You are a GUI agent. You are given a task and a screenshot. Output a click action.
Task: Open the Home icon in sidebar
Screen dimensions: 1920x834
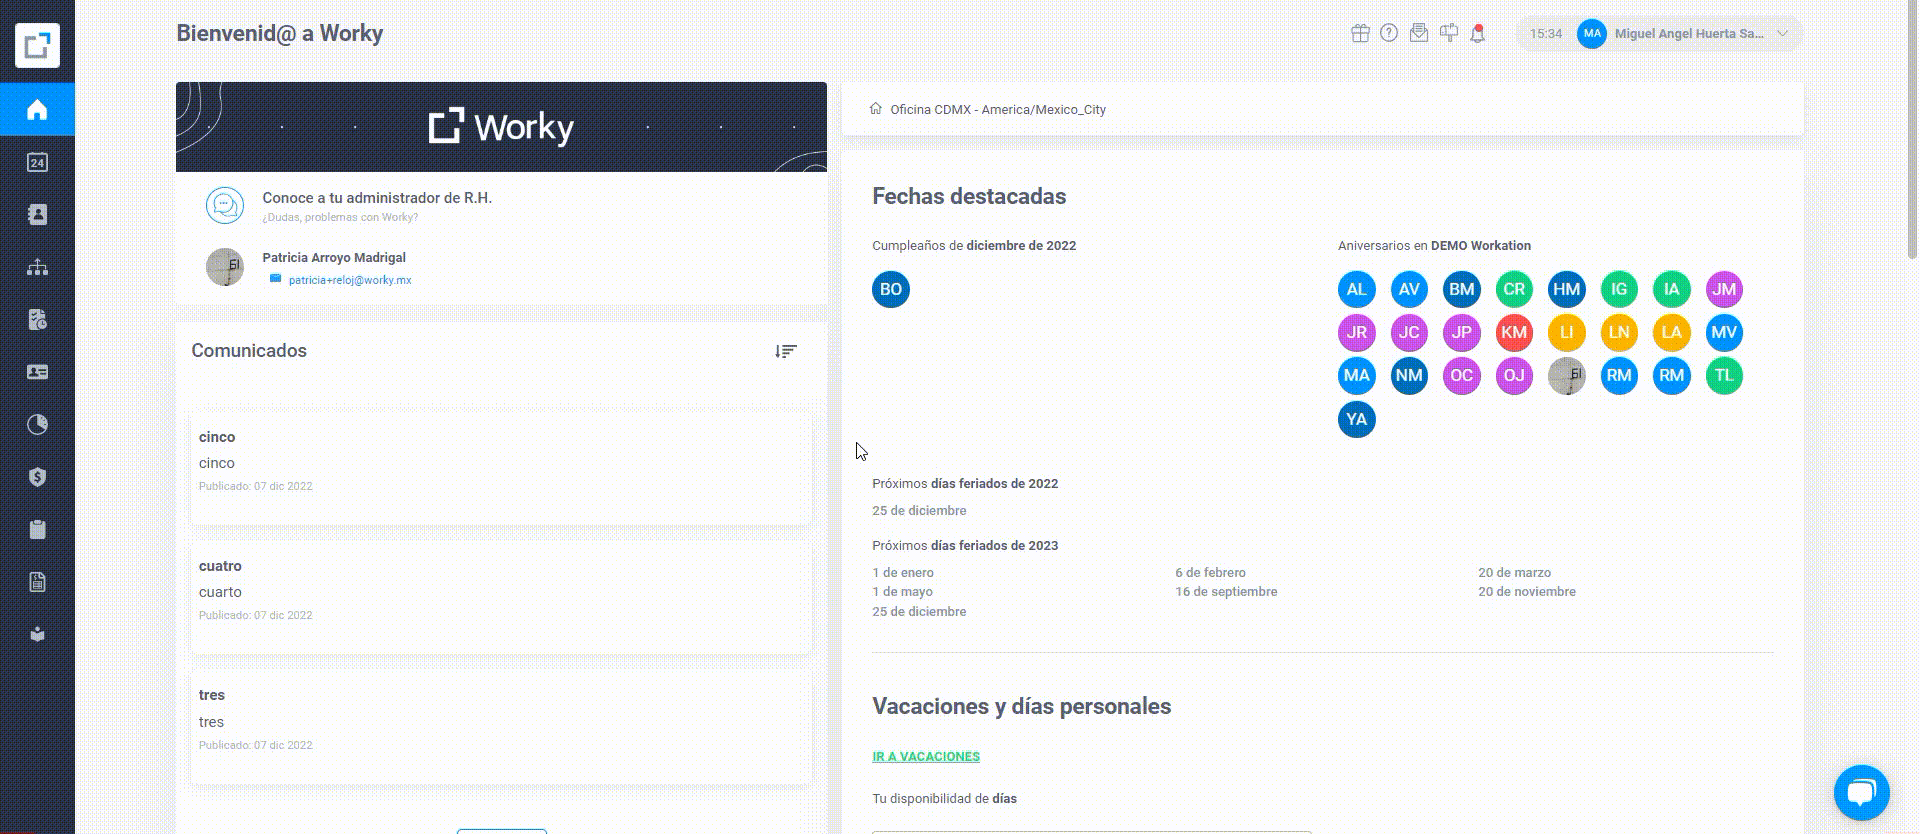pos(37,109)
